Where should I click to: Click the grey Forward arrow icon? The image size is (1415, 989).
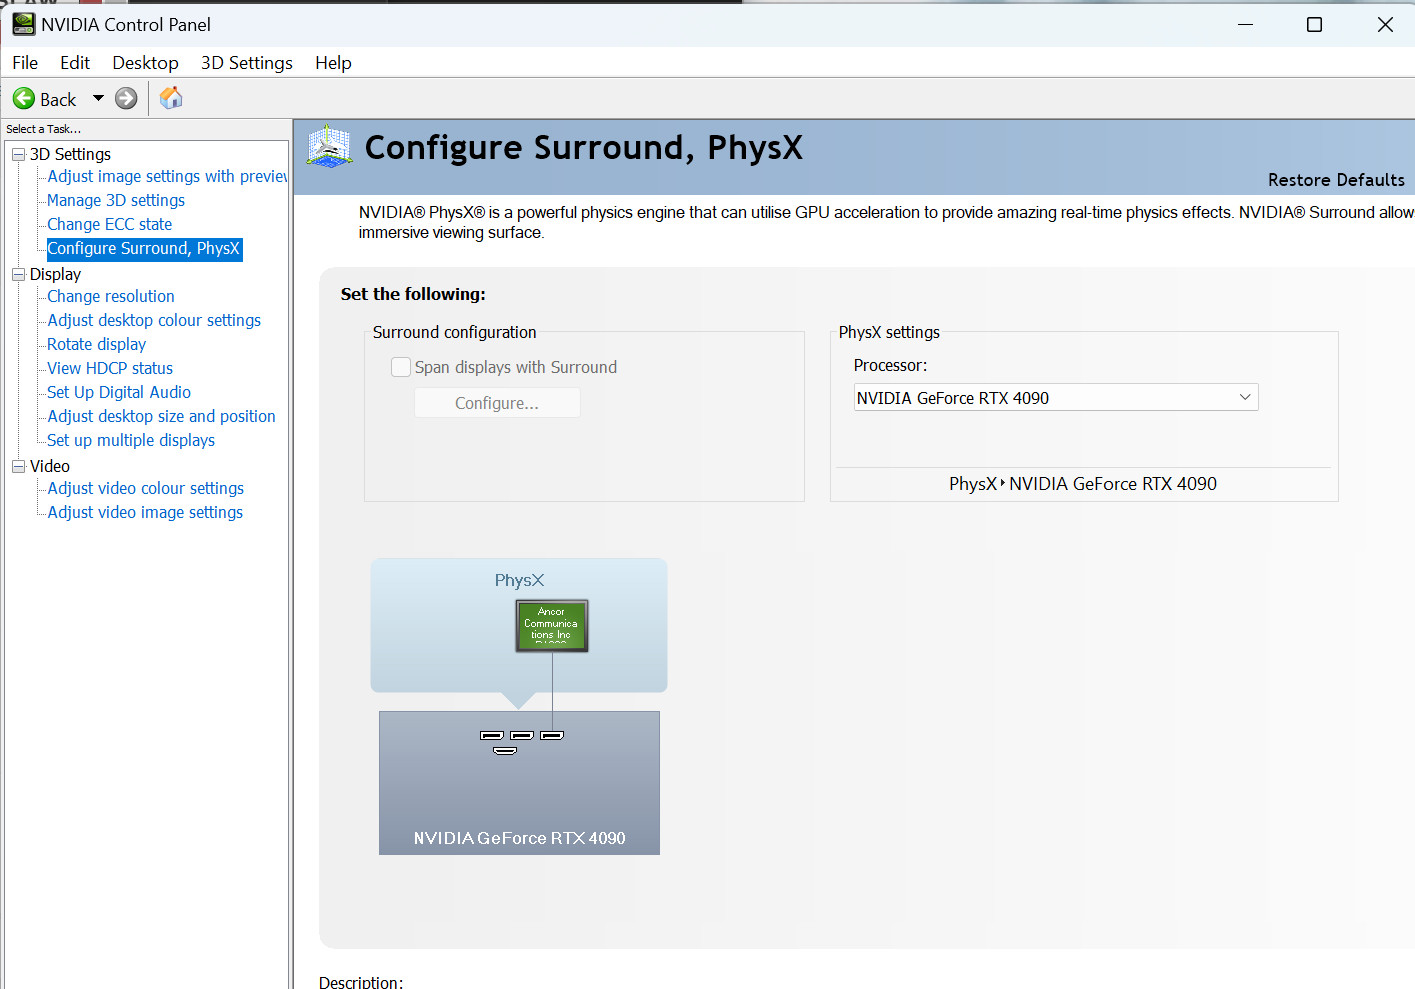[x=126, y=98]
